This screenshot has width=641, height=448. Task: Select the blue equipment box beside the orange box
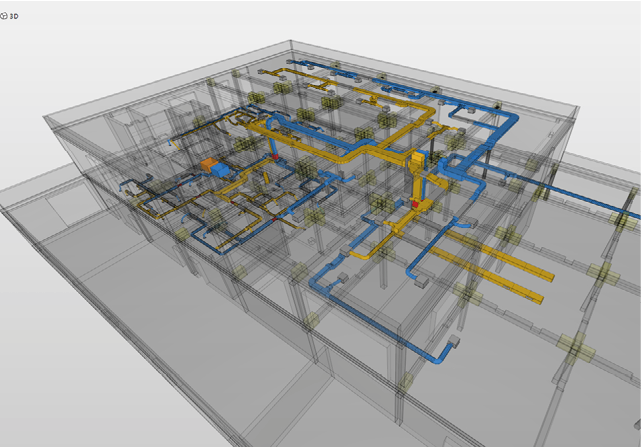221,169
